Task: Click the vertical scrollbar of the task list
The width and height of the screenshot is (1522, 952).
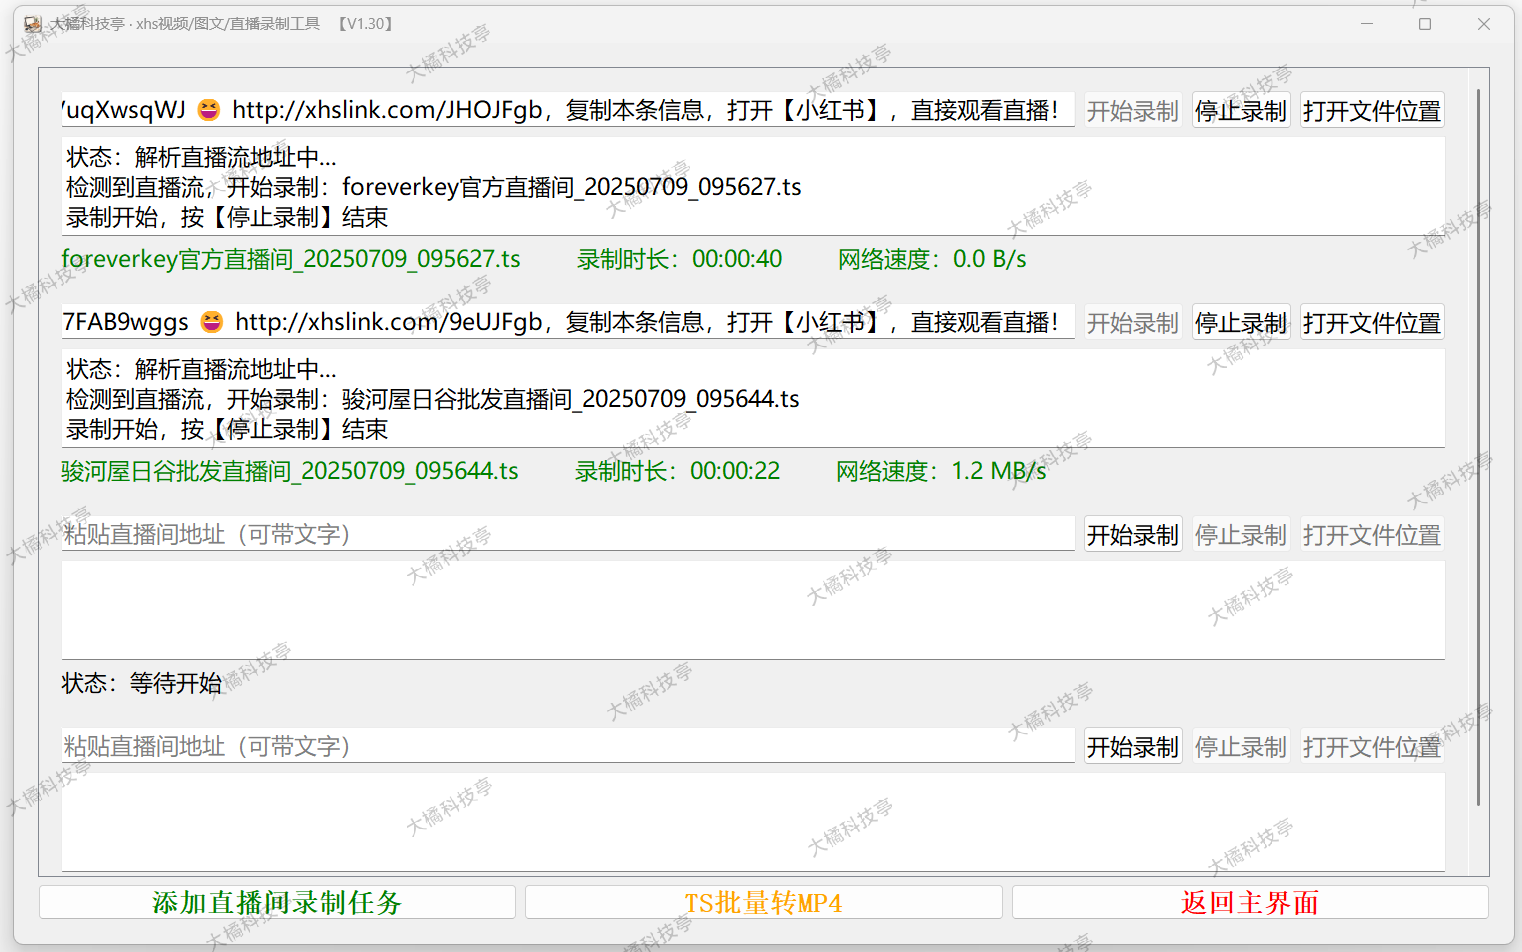Action: [1478, 447]
